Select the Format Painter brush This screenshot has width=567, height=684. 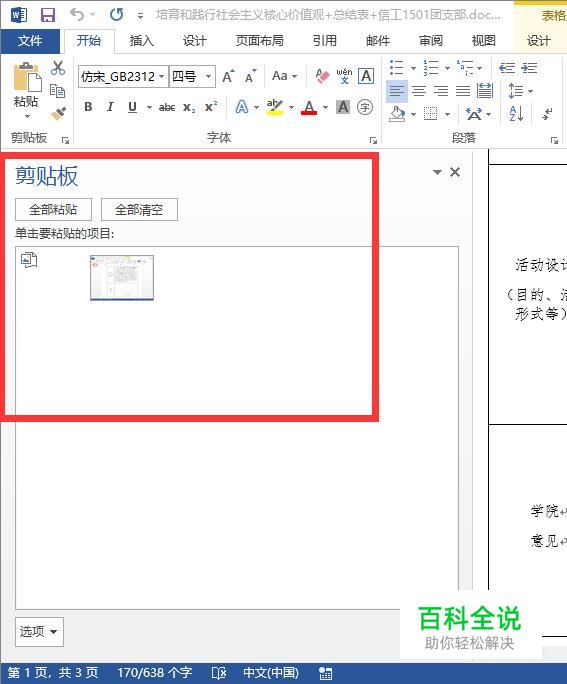pyautogui.click(x=58, y=114)
